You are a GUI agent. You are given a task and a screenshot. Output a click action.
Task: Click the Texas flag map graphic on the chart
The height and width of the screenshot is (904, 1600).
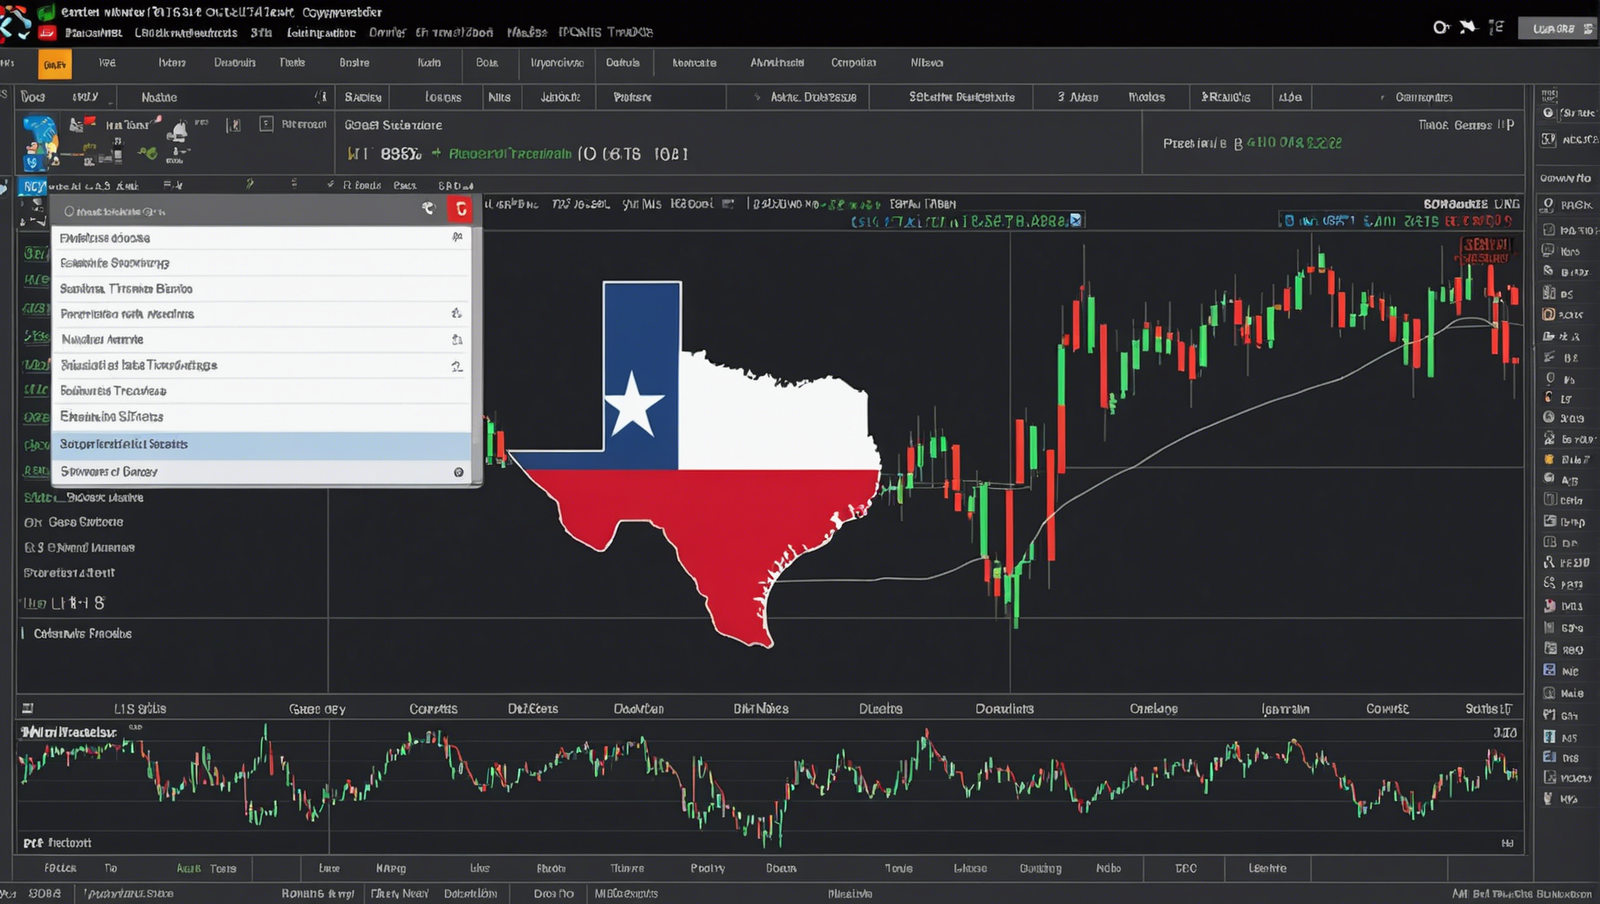[x=695, y=463]
